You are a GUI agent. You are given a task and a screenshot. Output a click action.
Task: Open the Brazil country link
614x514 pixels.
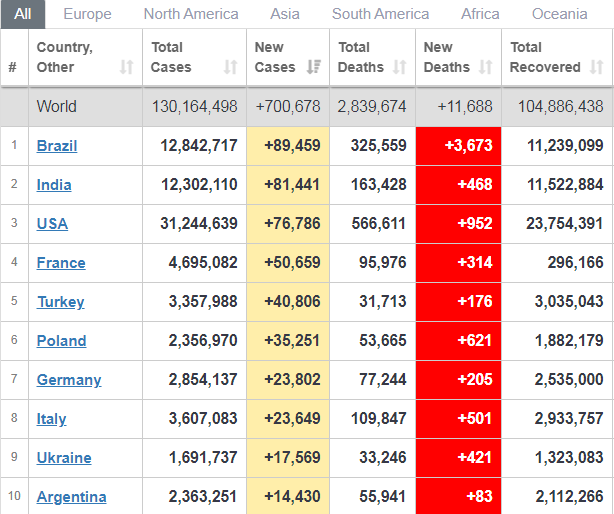[x=57, y=146]
